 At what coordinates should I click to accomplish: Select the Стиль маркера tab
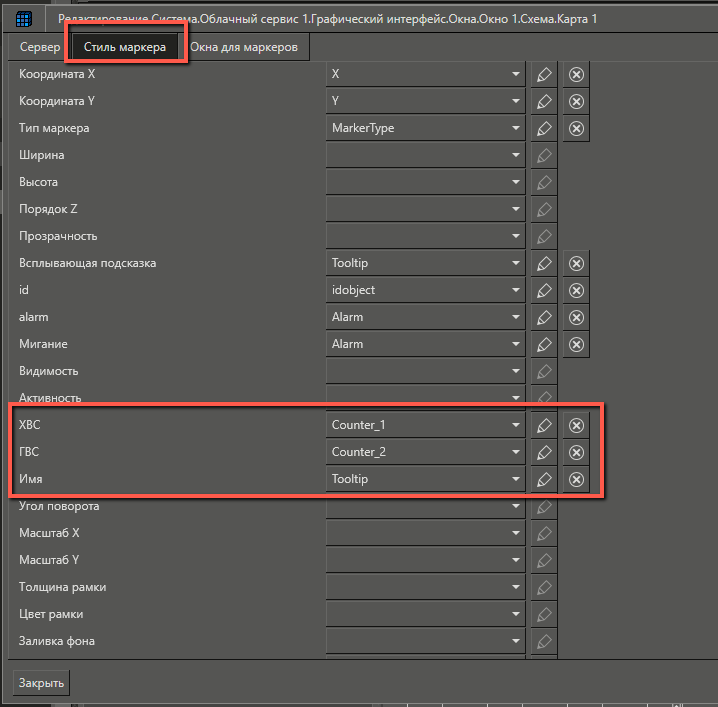click(x=125, y=48)
